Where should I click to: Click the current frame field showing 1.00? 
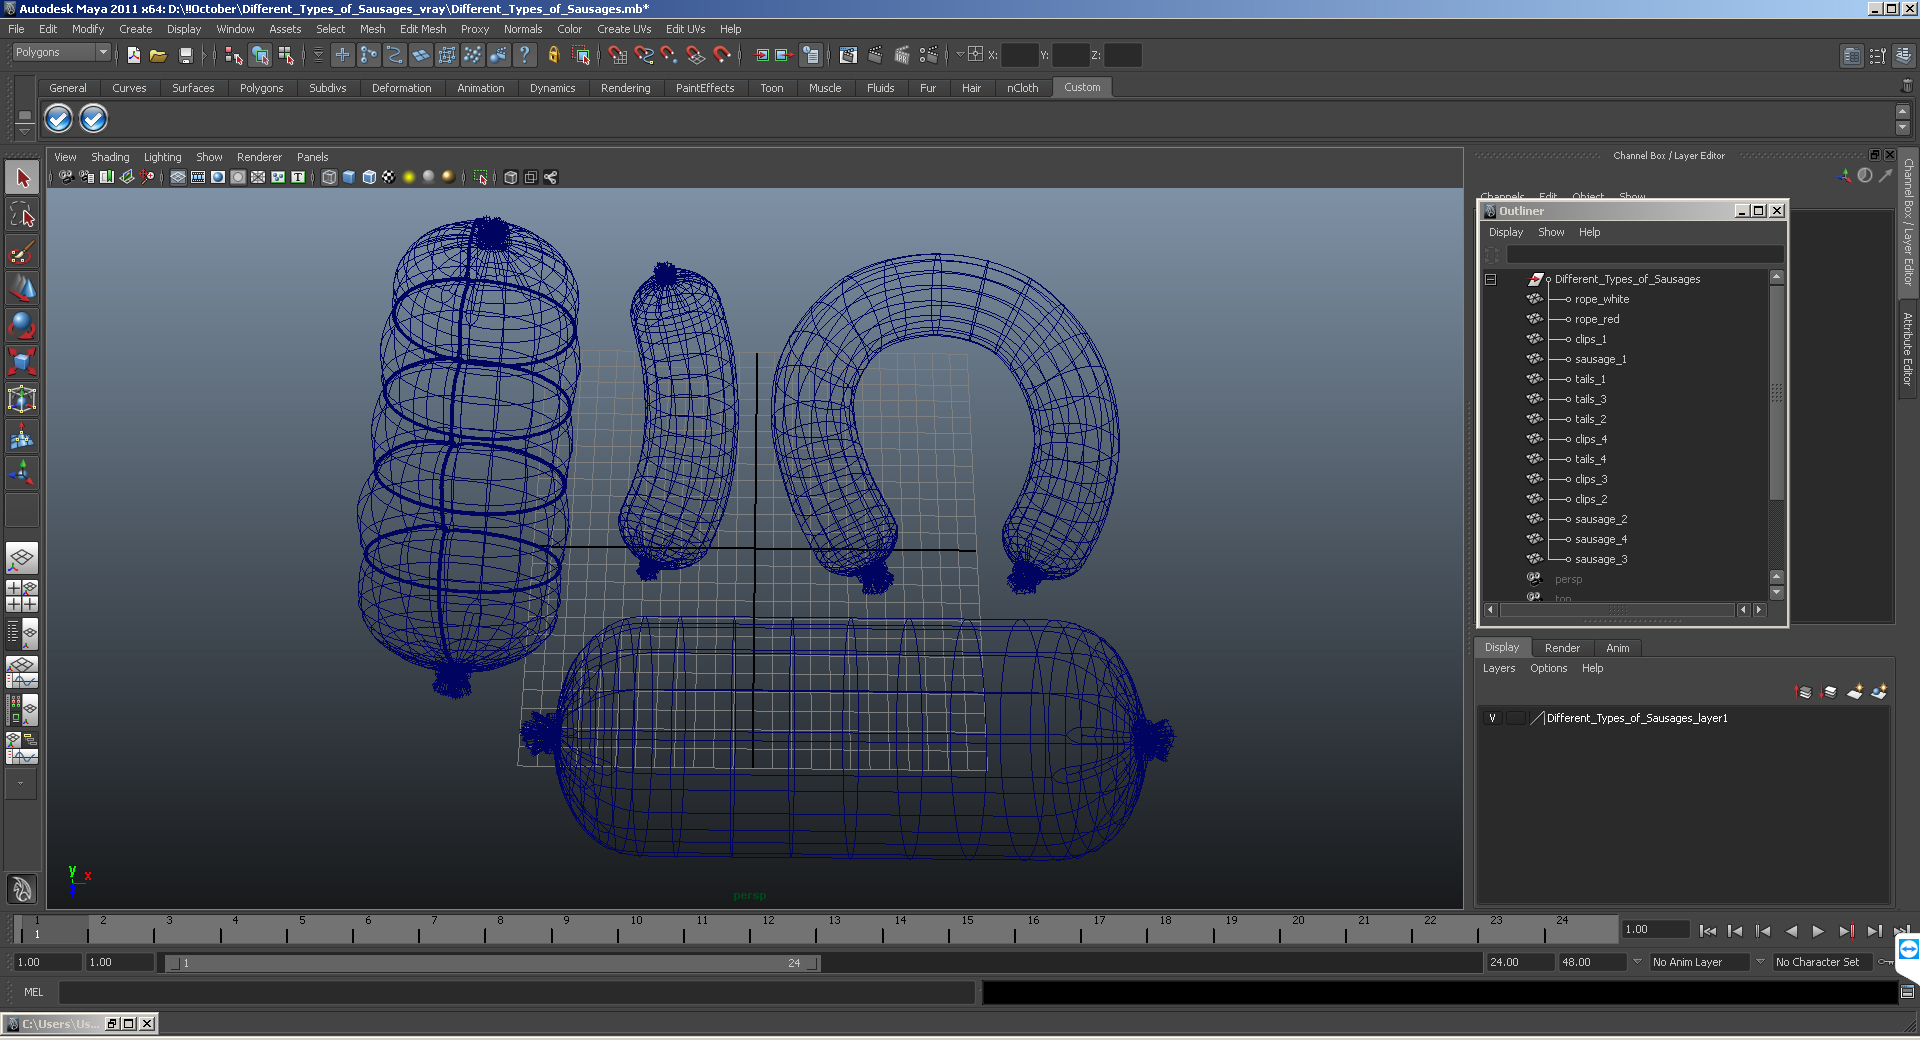(x=1655, y=929)
